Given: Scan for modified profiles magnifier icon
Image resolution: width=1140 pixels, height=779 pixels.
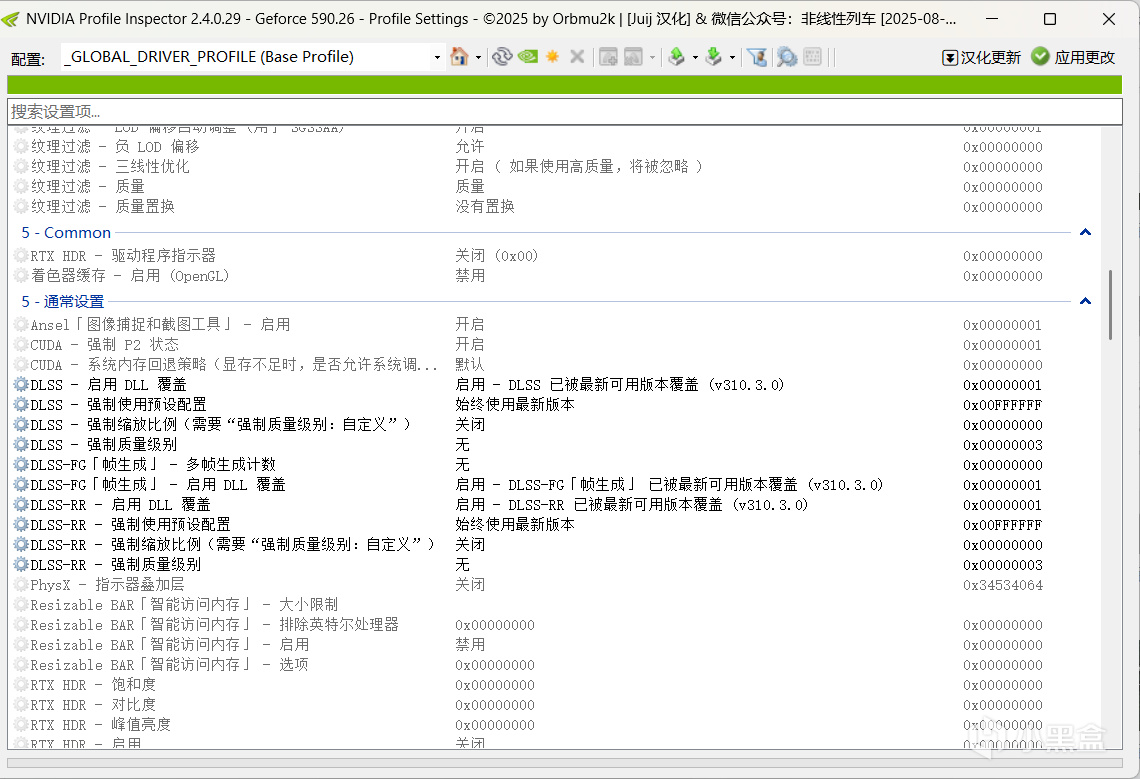Looking at the screenshot, I should pos(787,56).
